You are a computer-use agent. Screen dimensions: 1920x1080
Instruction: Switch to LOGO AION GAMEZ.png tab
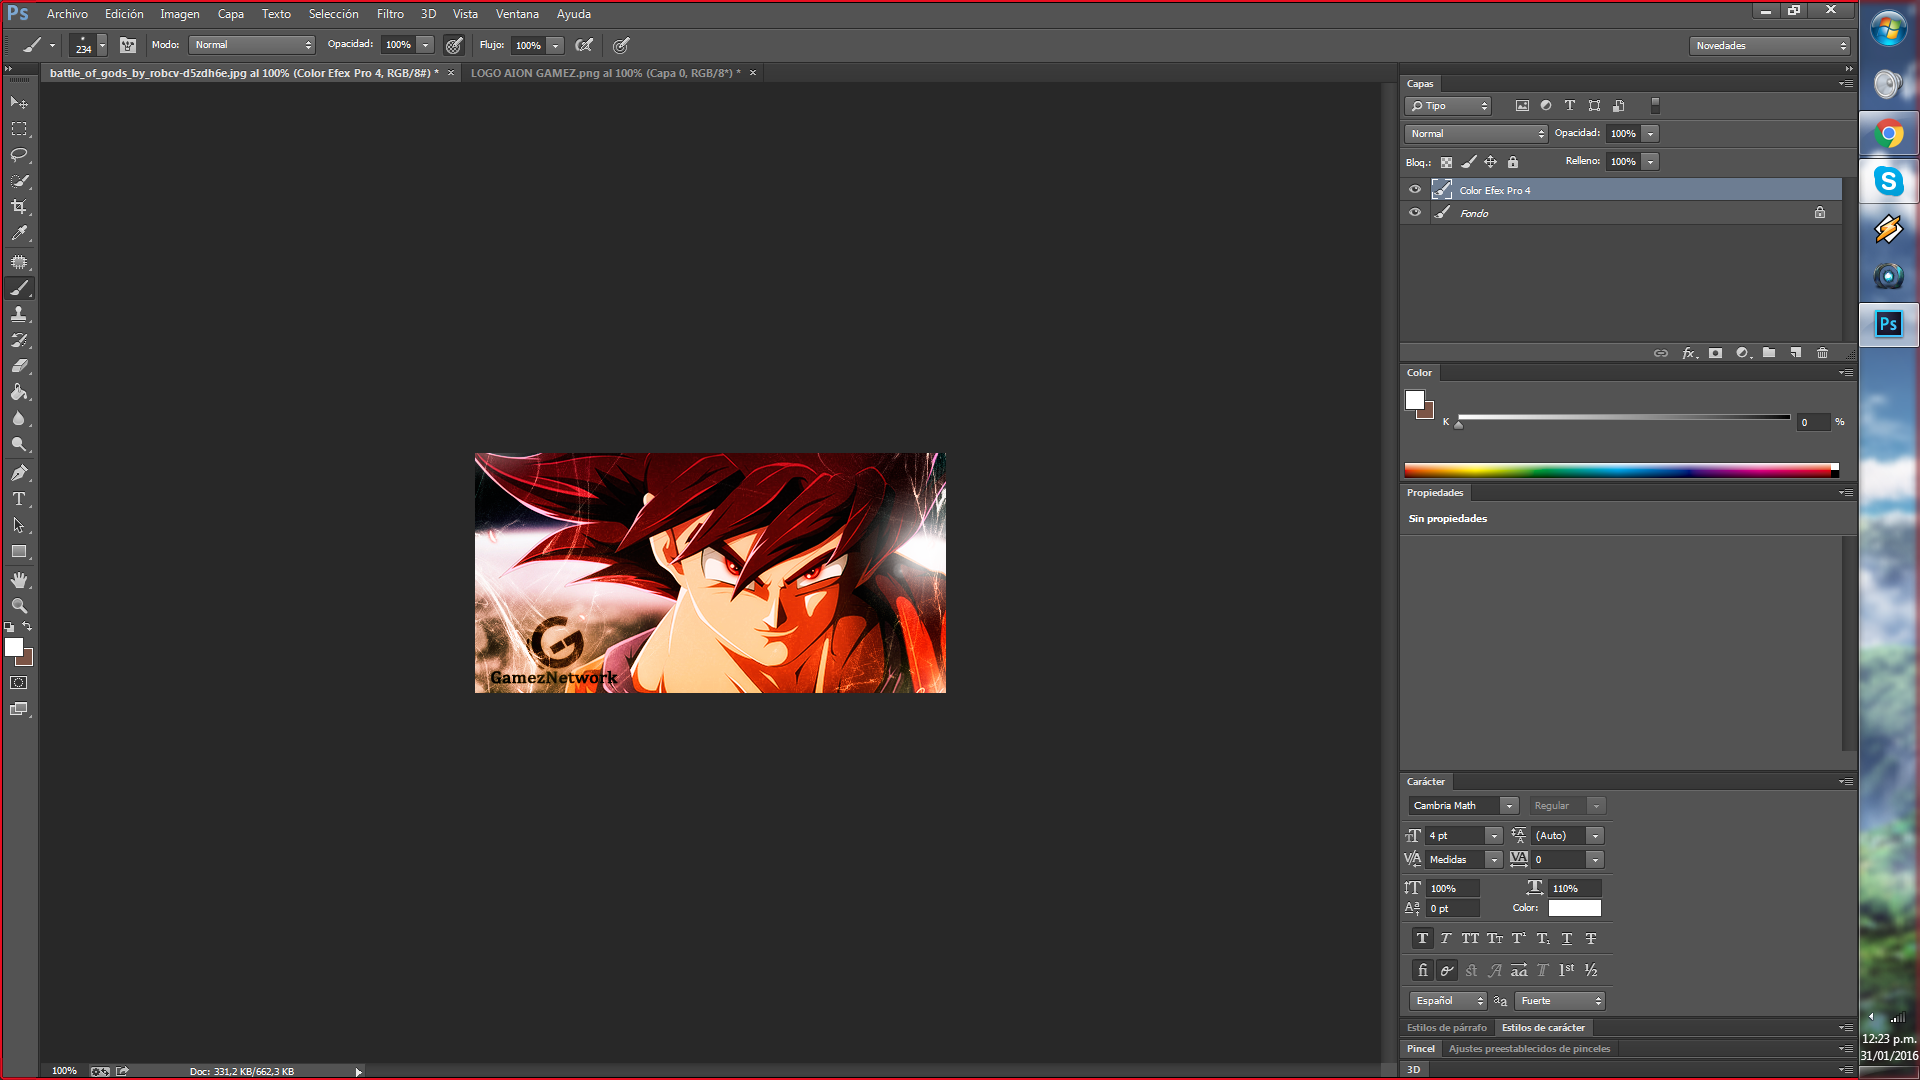(606, 73)
